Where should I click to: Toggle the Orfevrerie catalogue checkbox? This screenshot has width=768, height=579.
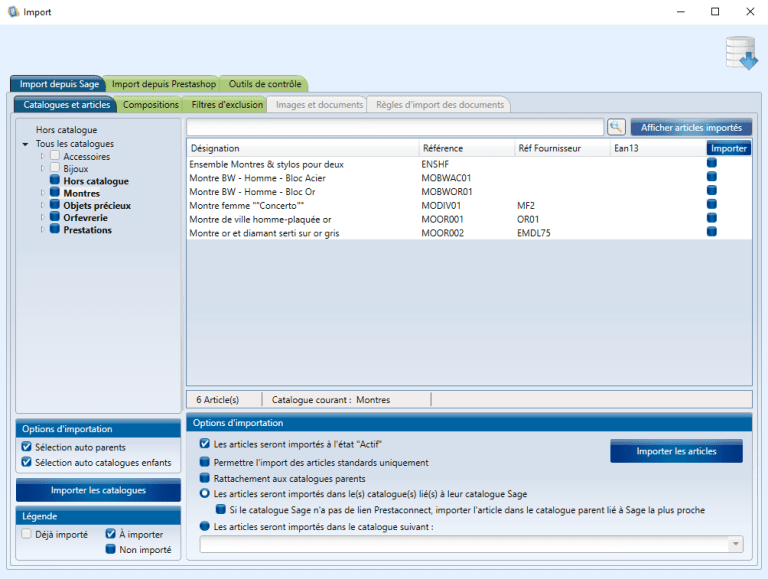click(x=55, y=217)
